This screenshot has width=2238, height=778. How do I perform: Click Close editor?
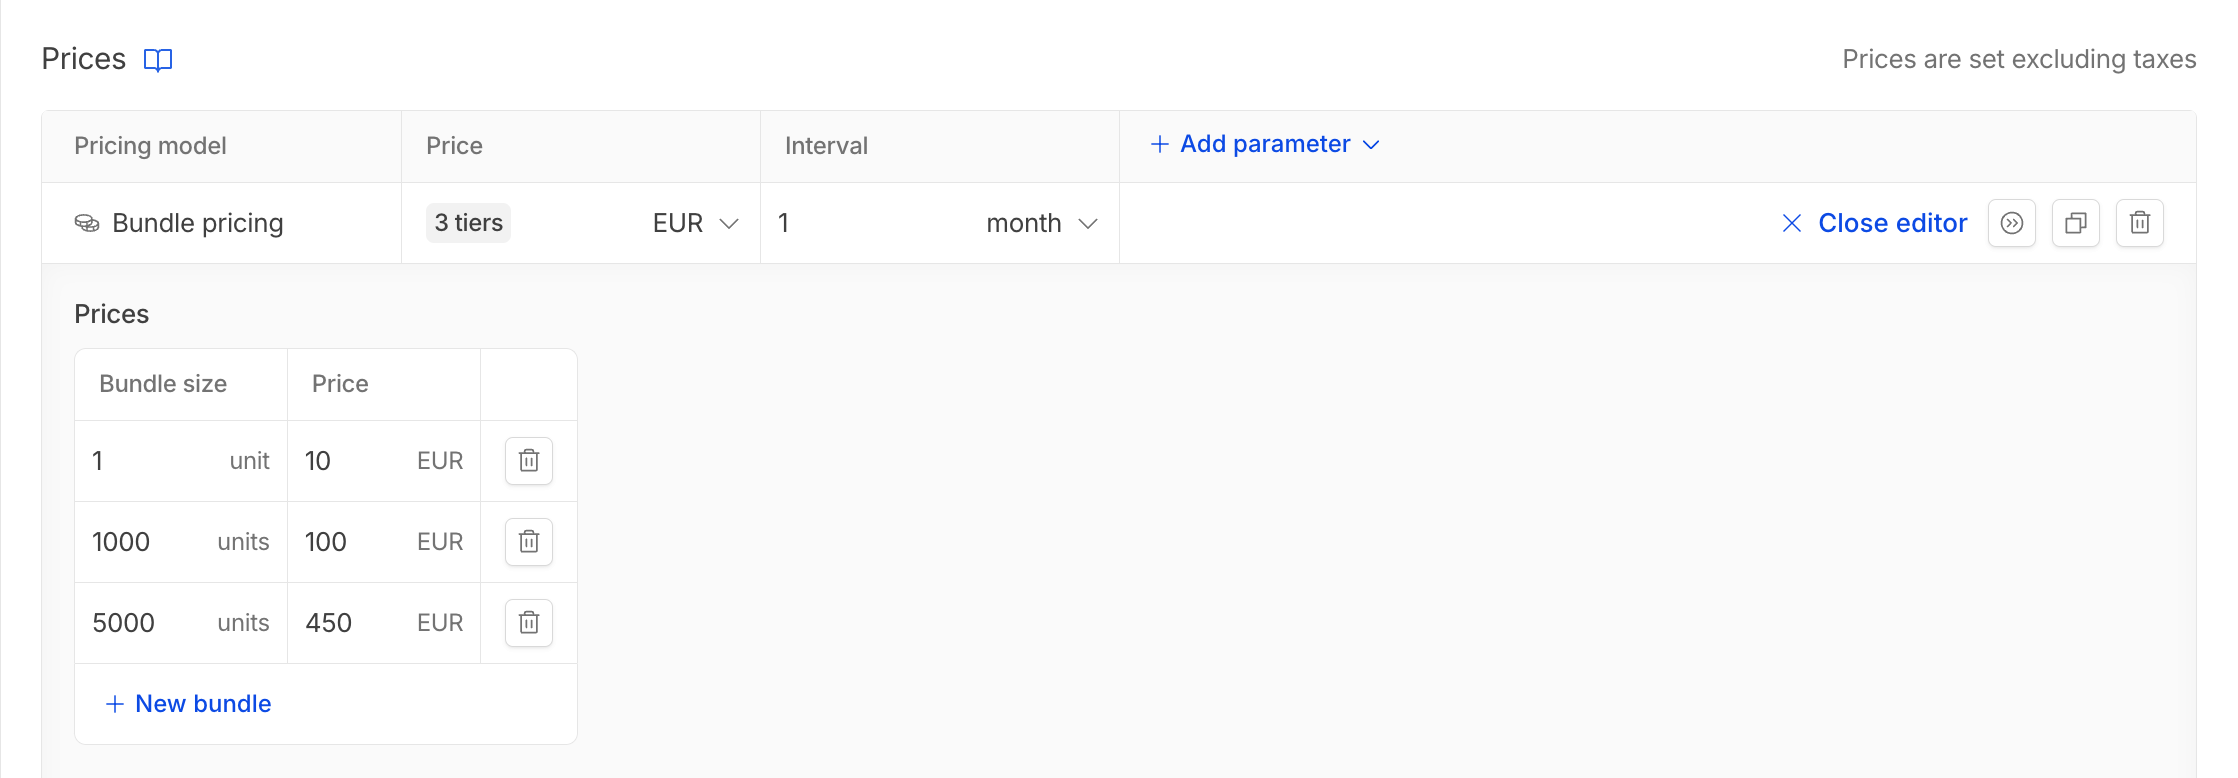pyautogui.click(x=1875, y=223)
